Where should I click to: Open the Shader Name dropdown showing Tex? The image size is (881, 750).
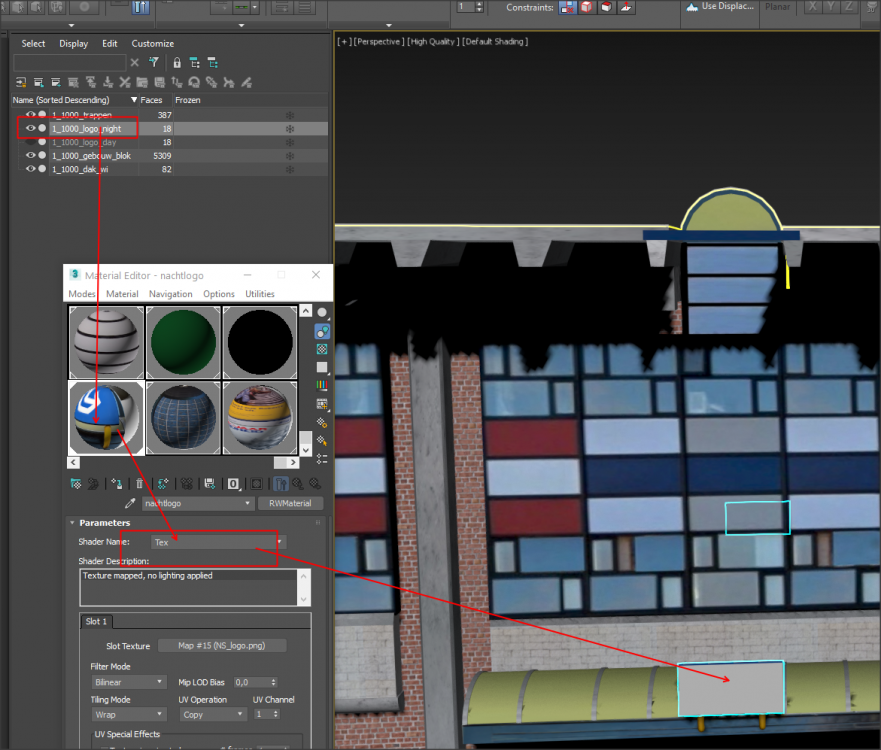click(218, 542)
